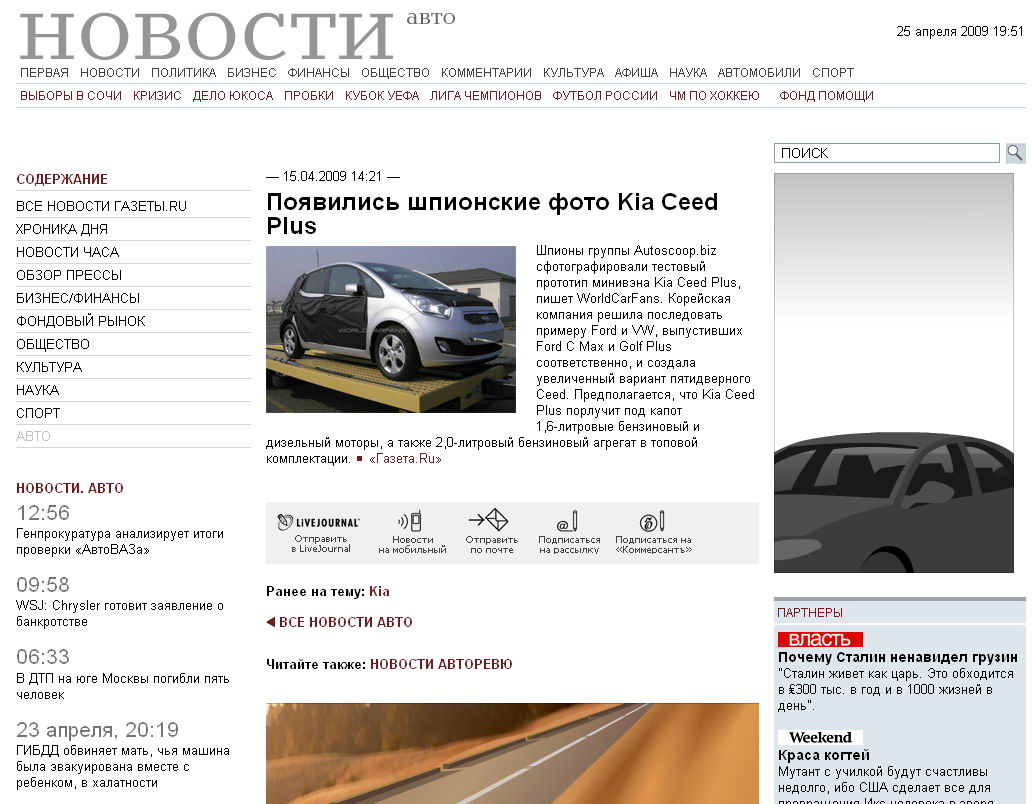This screenshot has height=804, width=1035.
Task: Open the ФИНАНСЫ menu item
Action: (318, 73)
